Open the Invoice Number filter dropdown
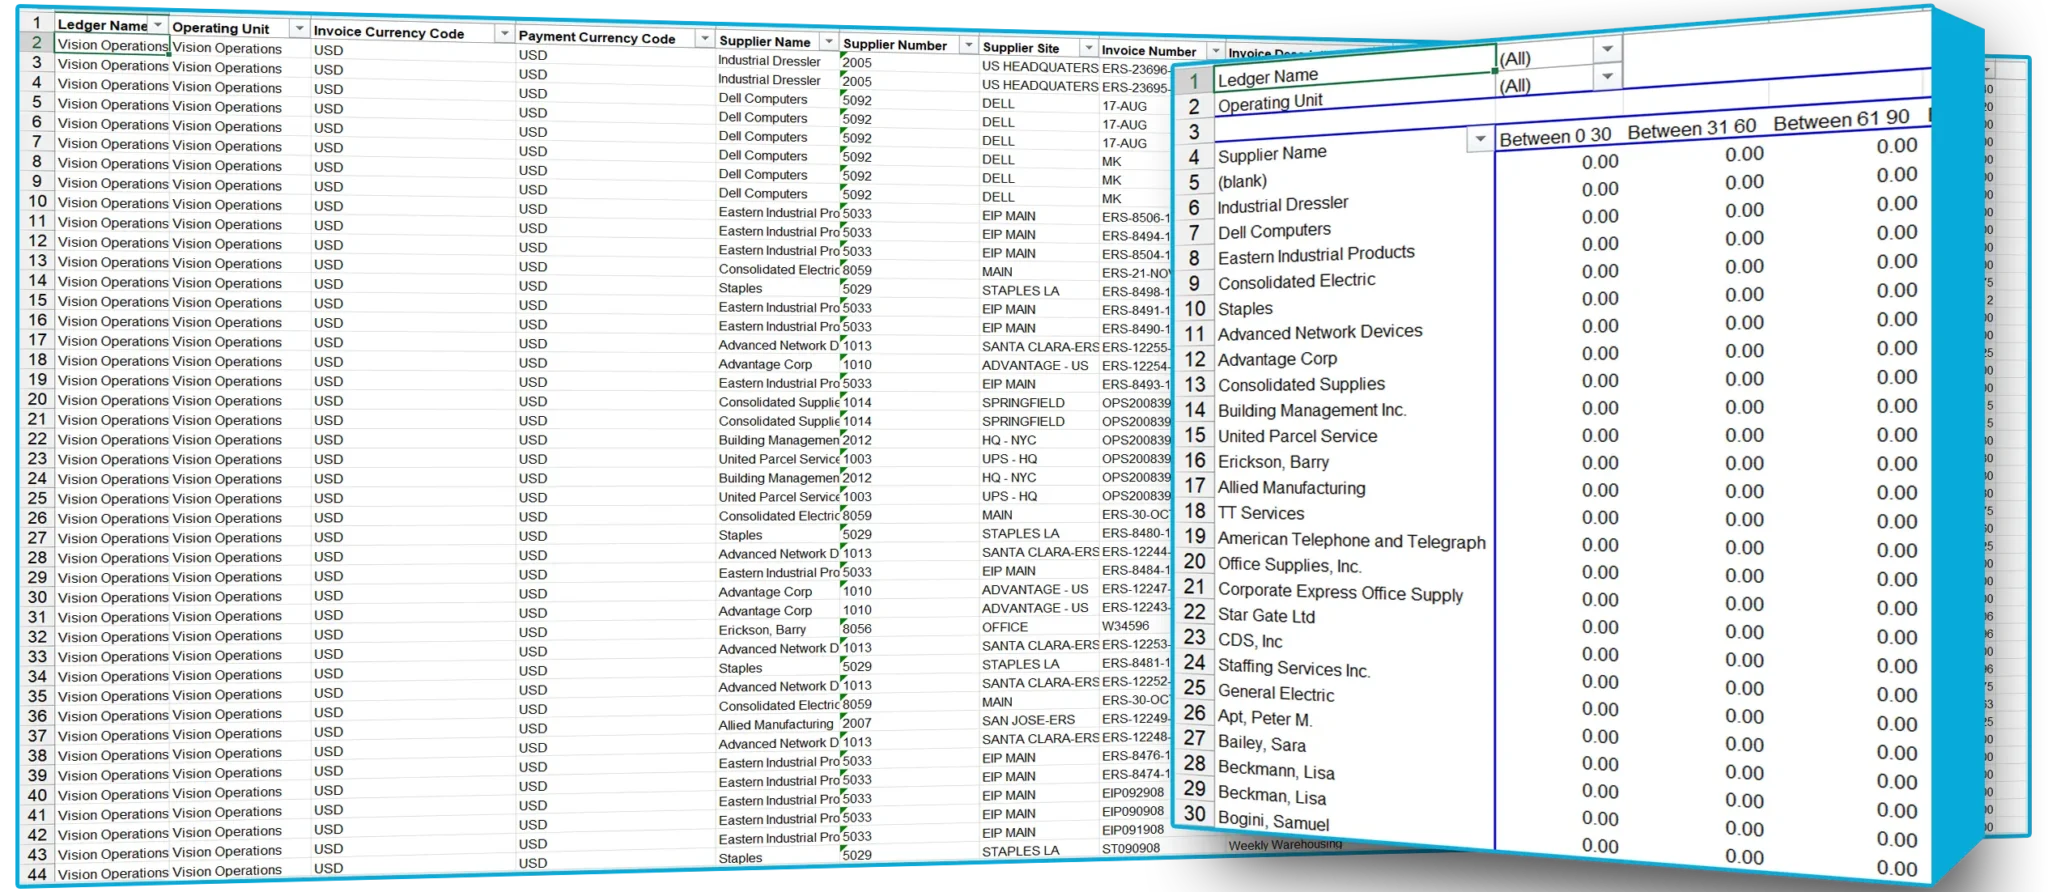The width and height of the screenshot is (2048, 892). tap(1215, 51)
